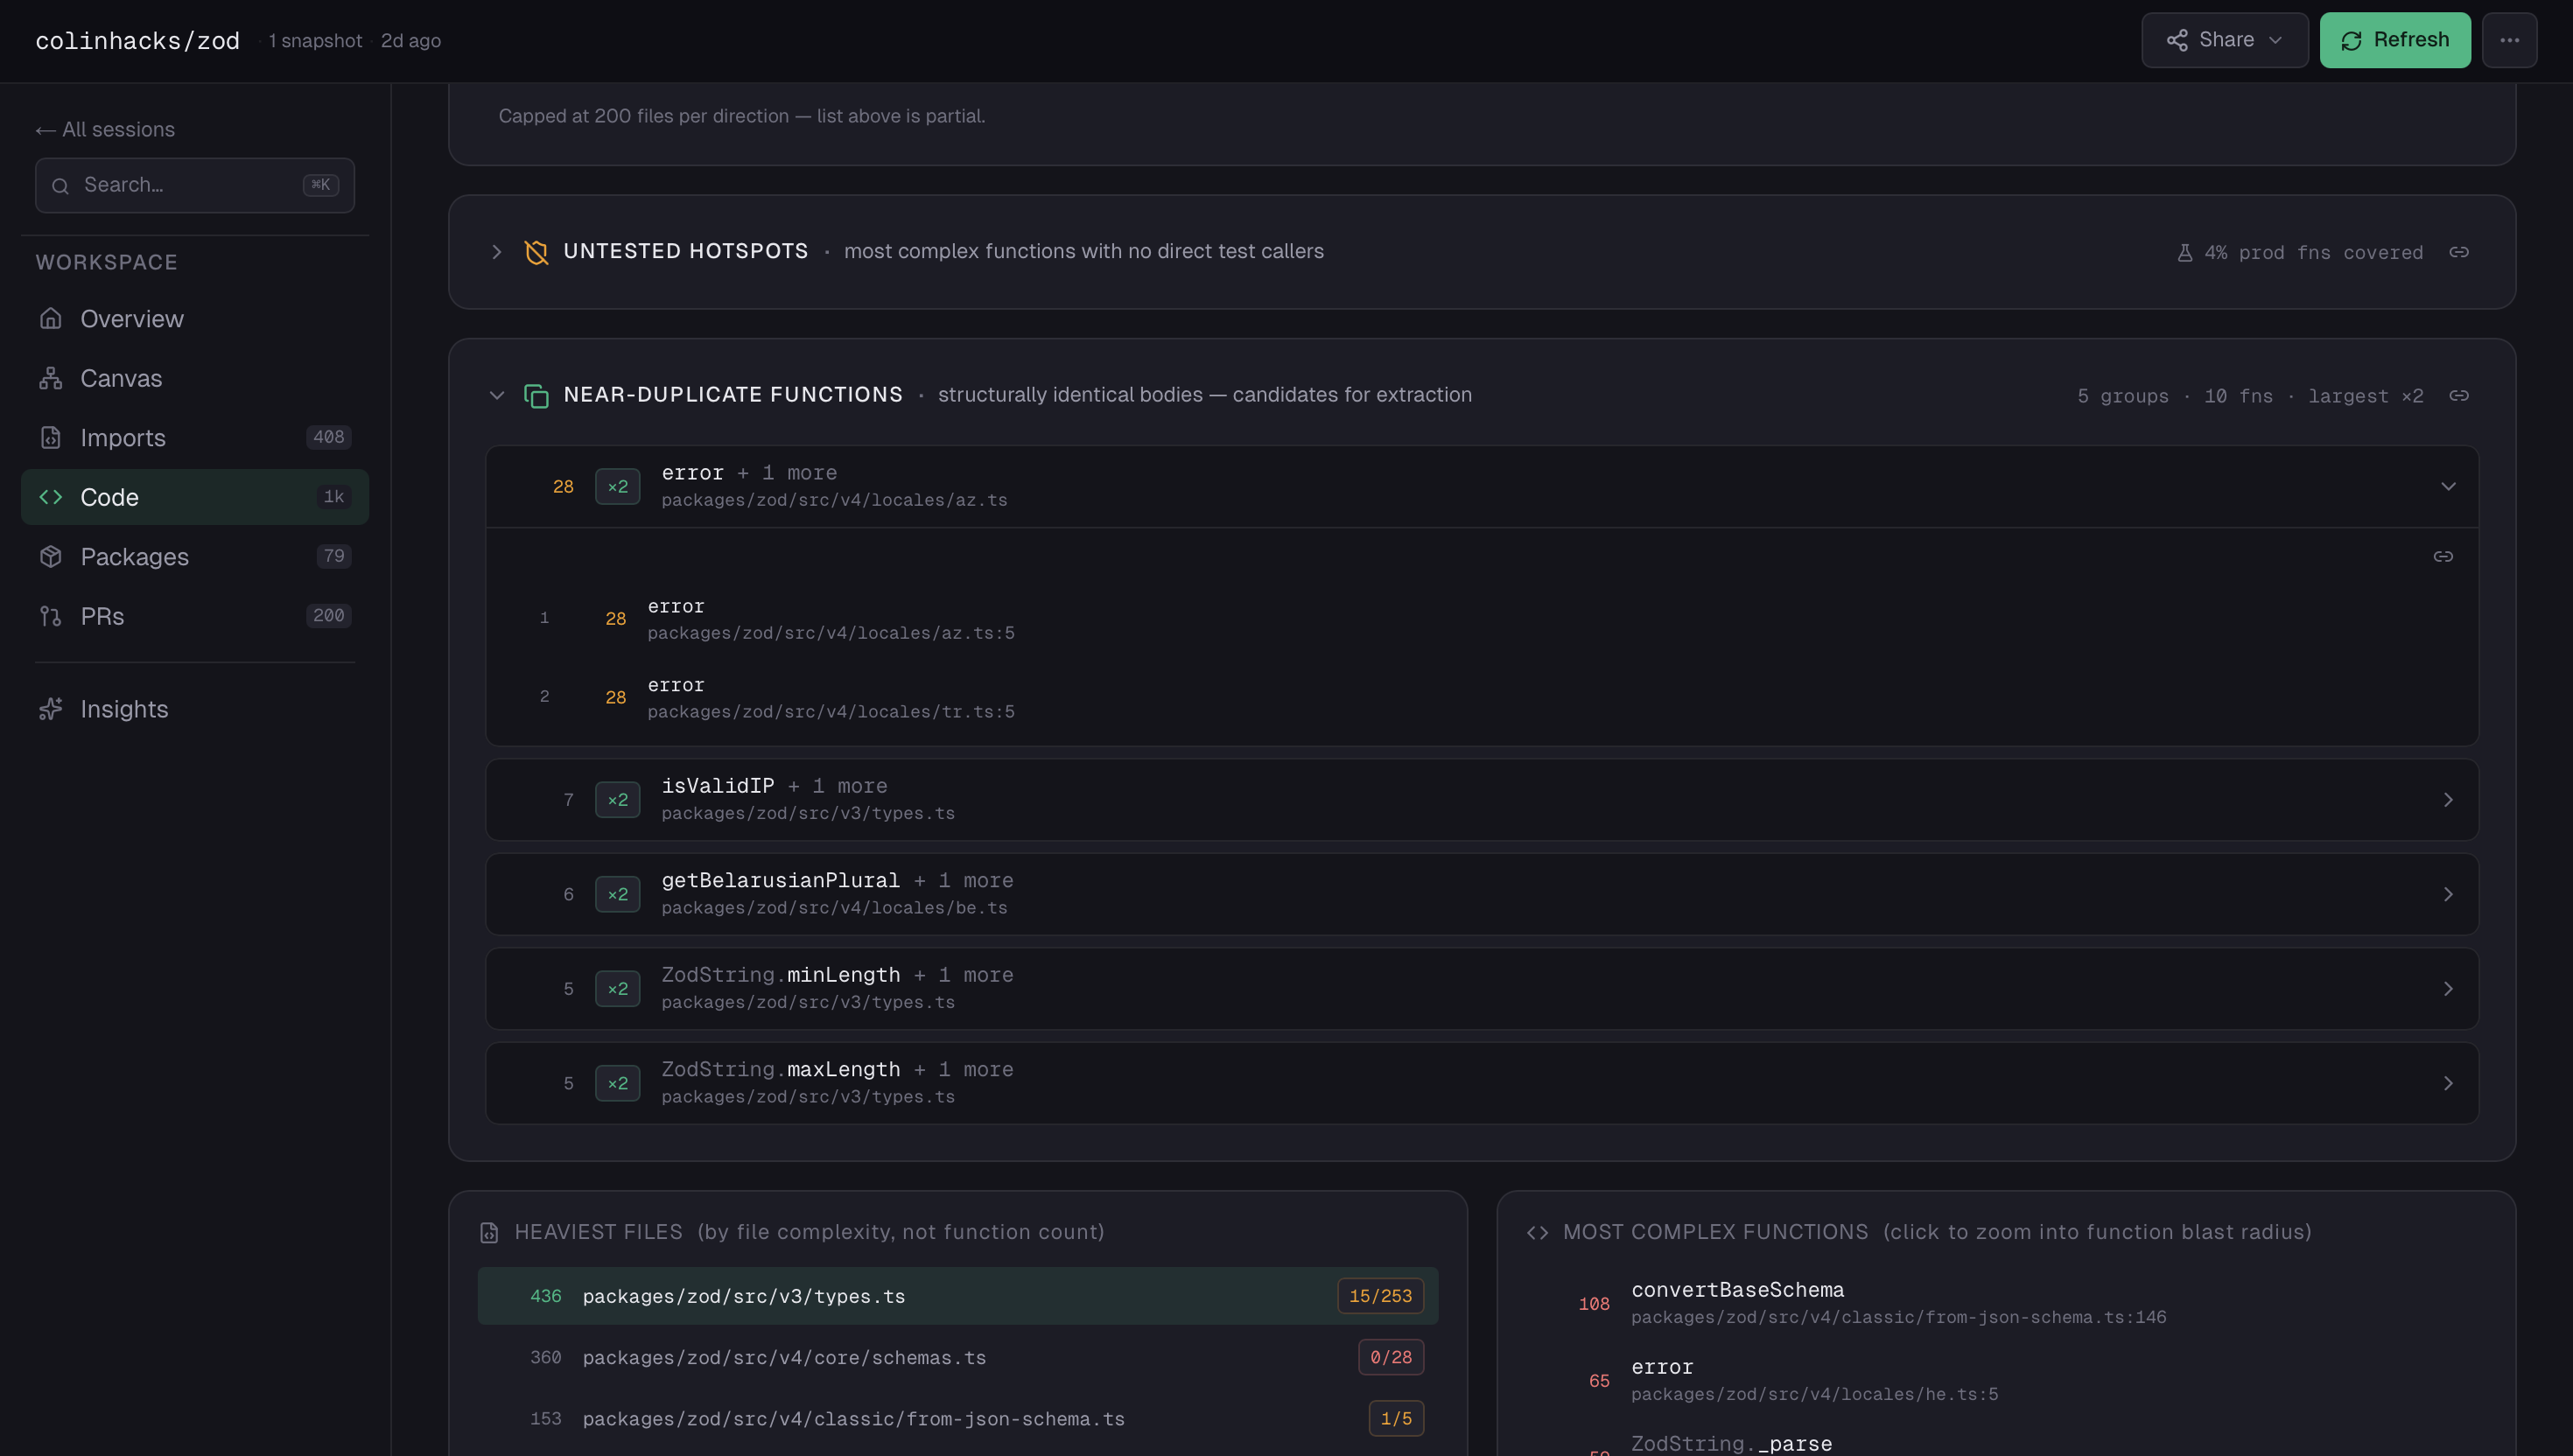
Task: Click the Code brackets icon in sidebar
Action: (51, 497)
